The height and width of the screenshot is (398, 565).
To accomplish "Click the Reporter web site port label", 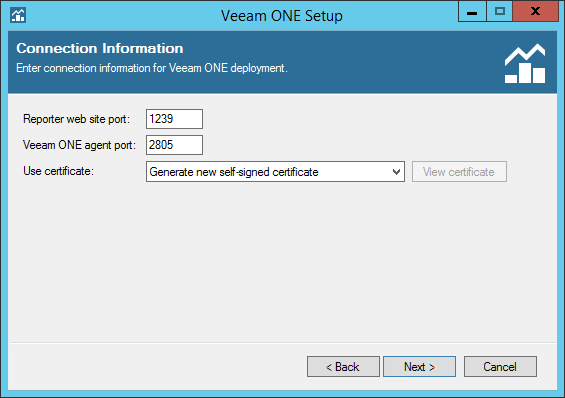I will click(76, 119).
